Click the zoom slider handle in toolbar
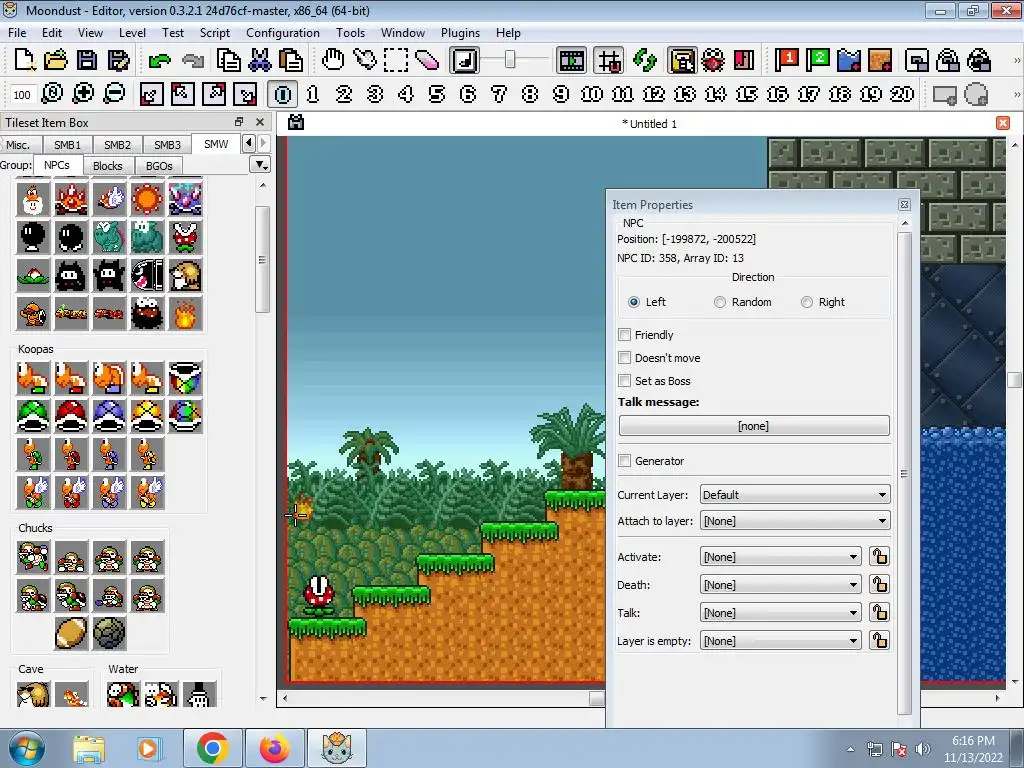This screenshot has height=768, width=1024. [x=510, y=60]
